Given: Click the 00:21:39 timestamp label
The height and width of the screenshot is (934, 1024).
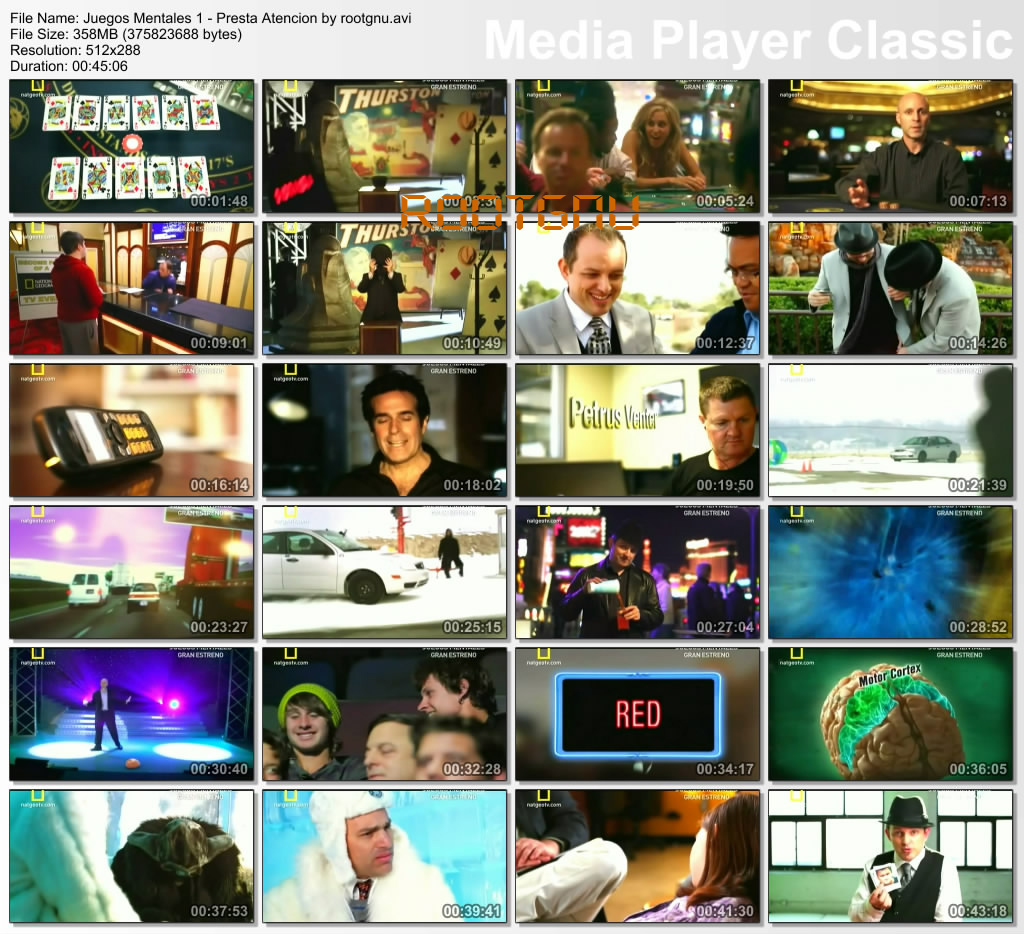Looking at the screenshot, I should coord(978,485).
